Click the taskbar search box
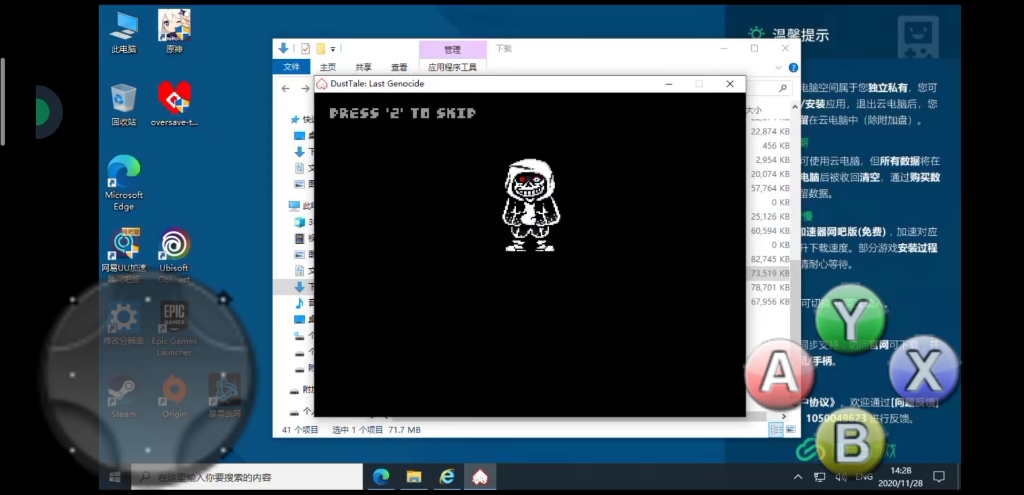Image resolution: width=1024 pixels, height=495 pixels. coord(248,477)
